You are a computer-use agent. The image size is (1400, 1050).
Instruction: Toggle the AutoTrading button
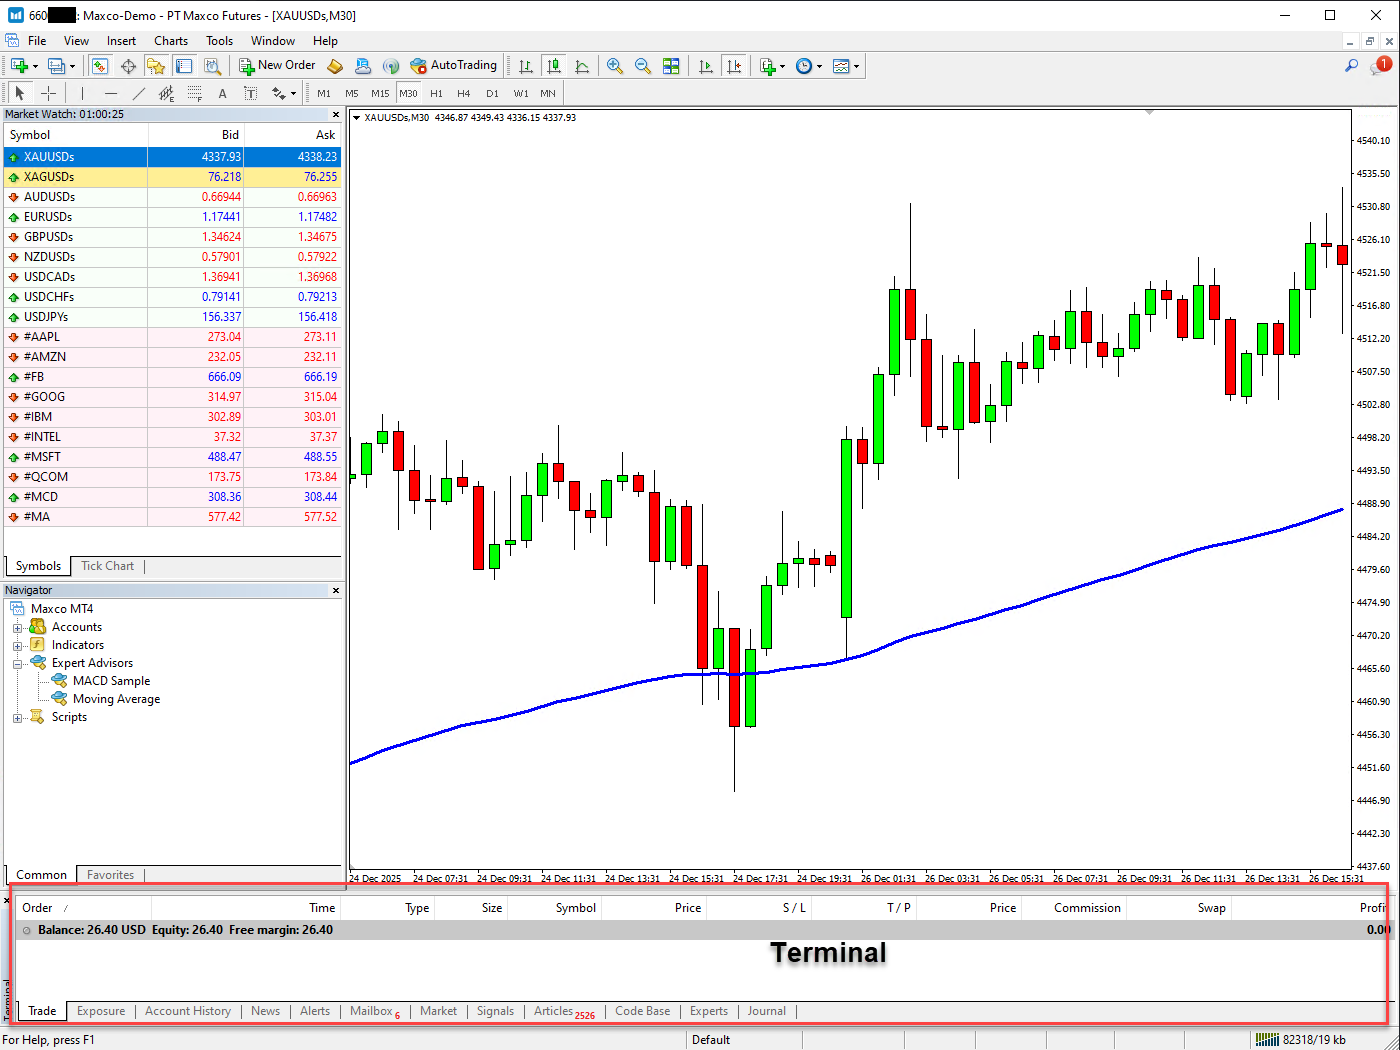click(453, 66)
